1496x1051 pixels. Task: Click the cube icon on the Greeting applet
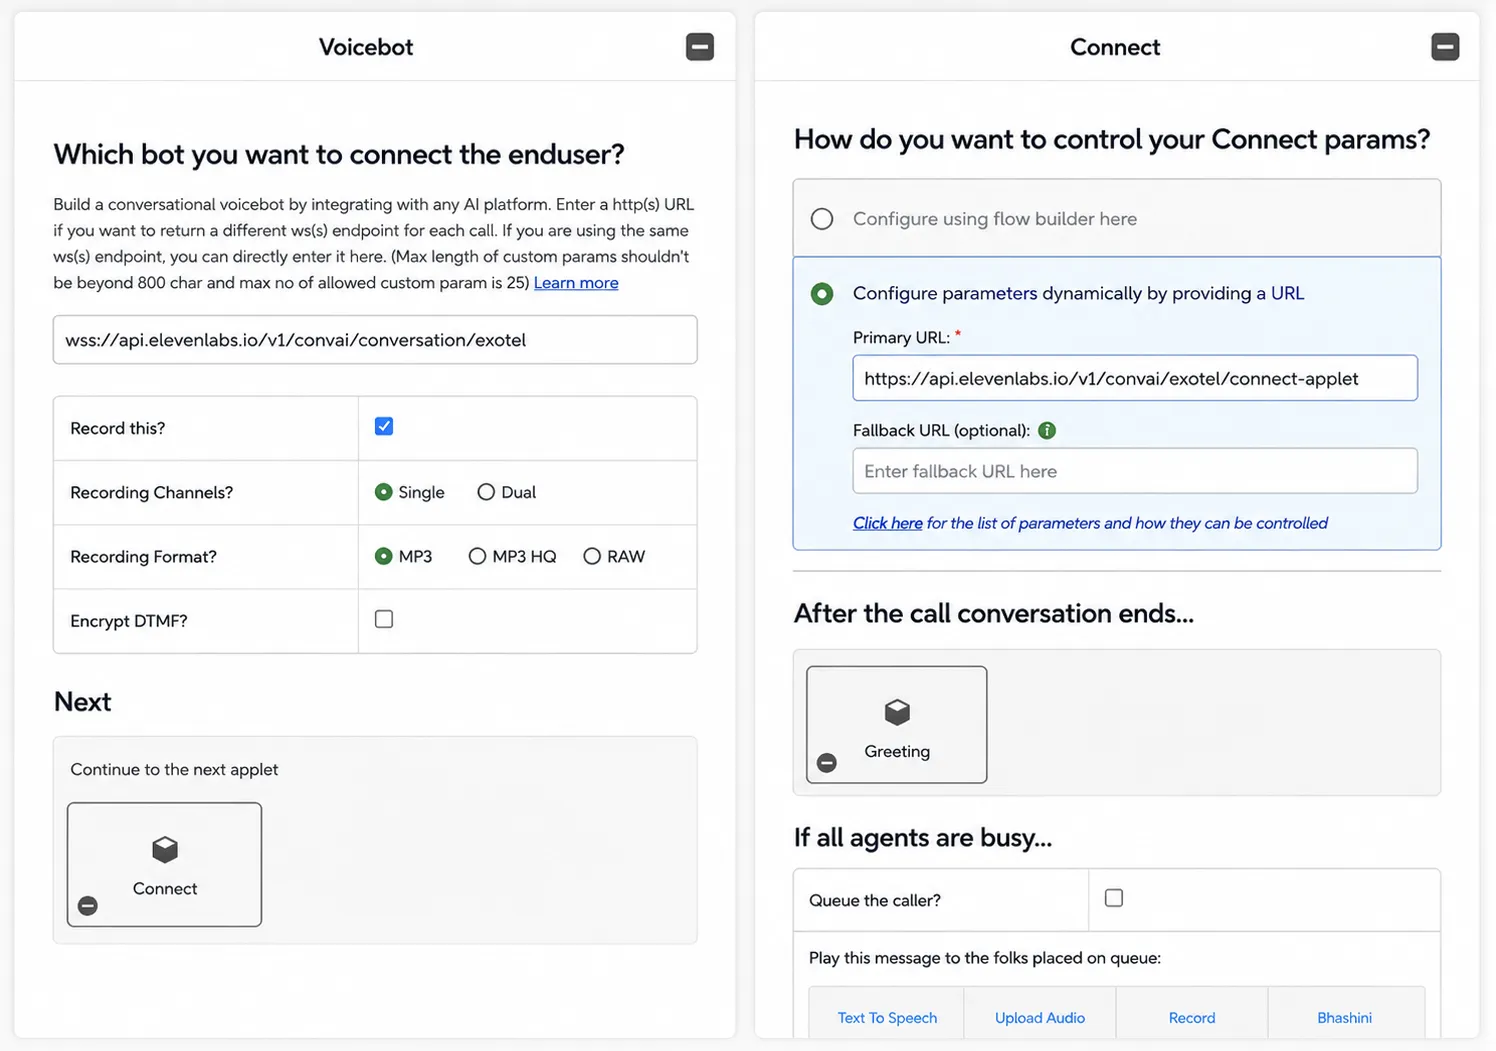click(x=897, y=712)
